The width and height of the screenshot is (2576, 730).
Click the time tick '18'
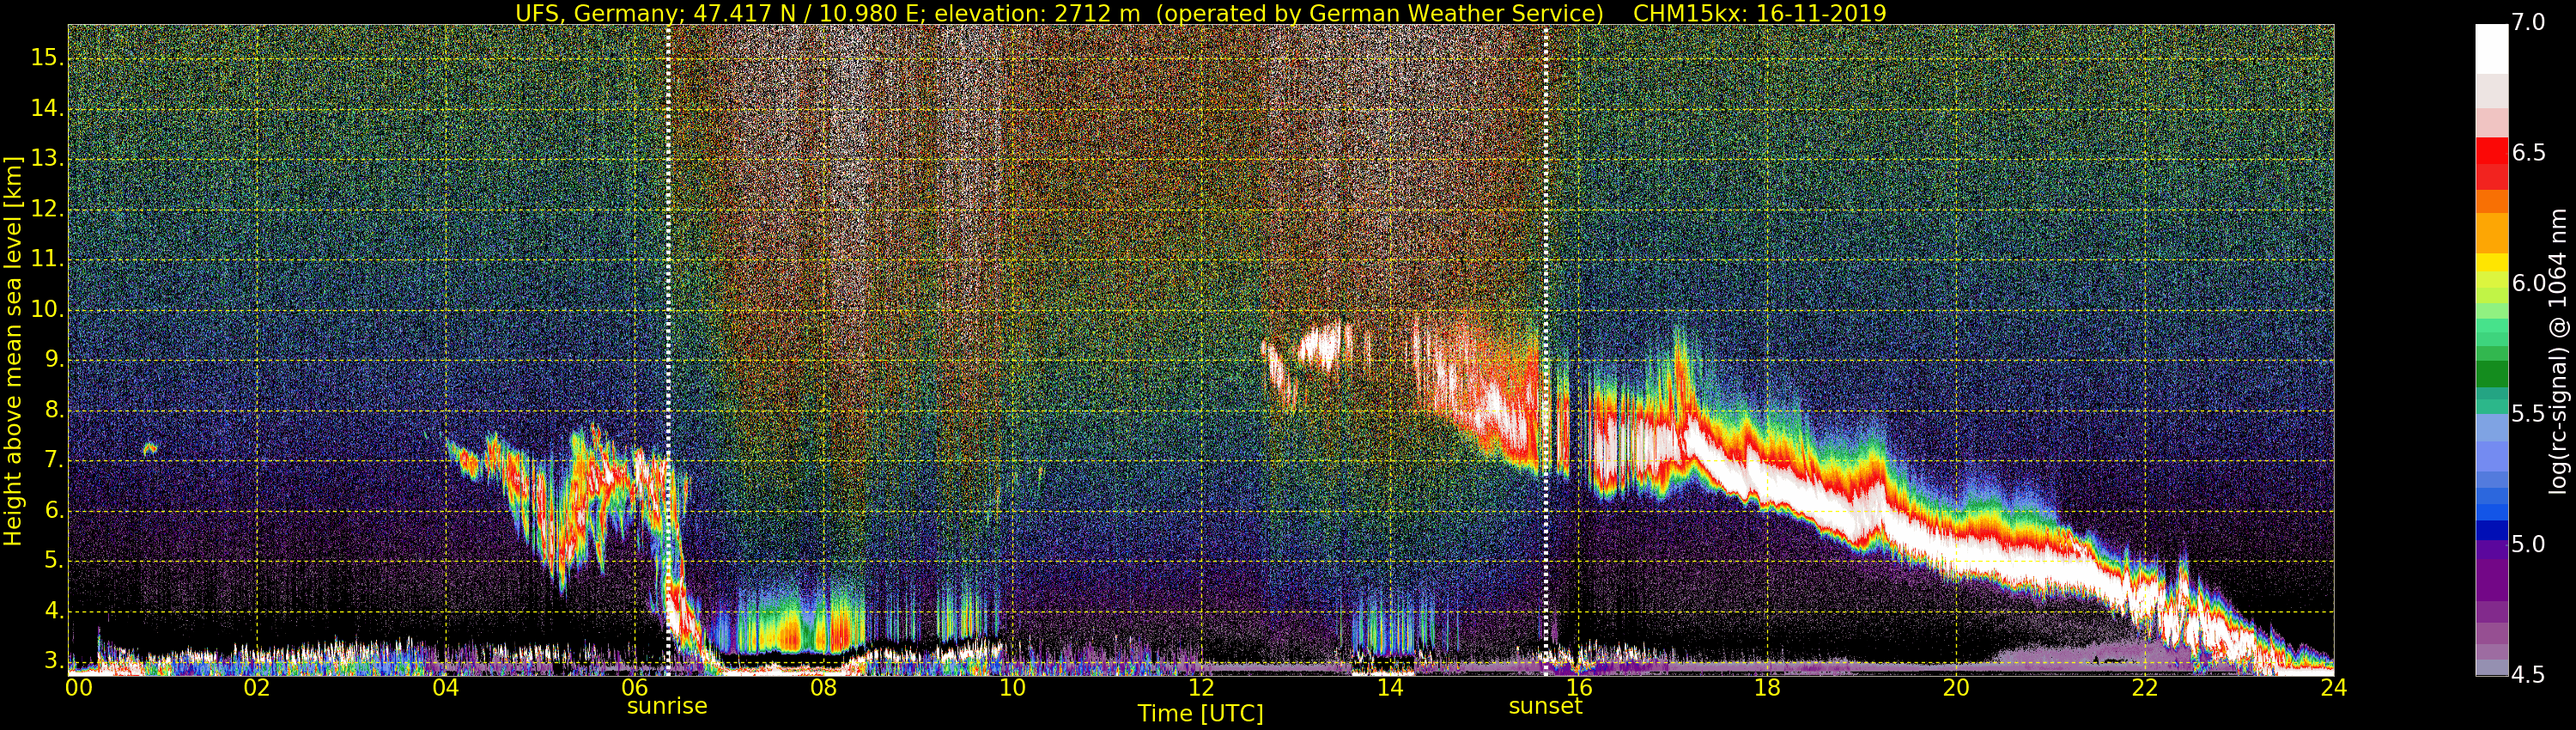[x=1767, y=688]
